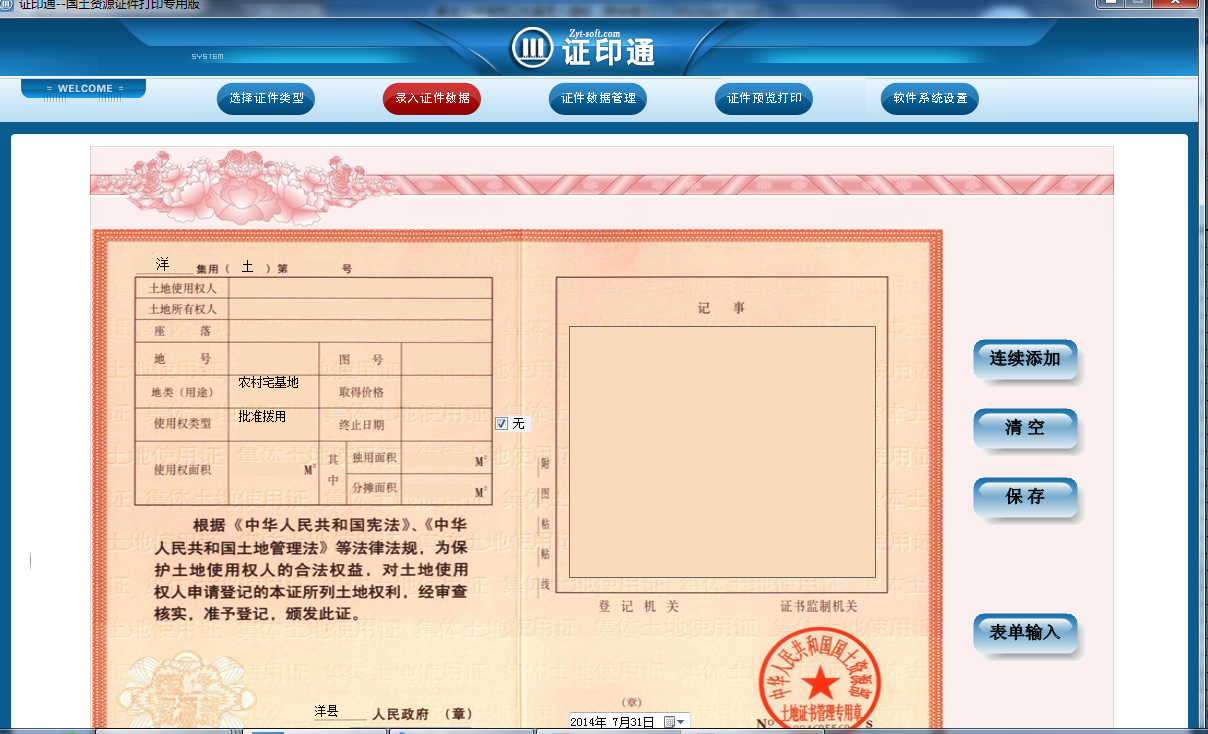The width and height of the screenshot is (1208, 734).
Task: Open the calendar icon in the date picker
Action: [x=669, y=722]
